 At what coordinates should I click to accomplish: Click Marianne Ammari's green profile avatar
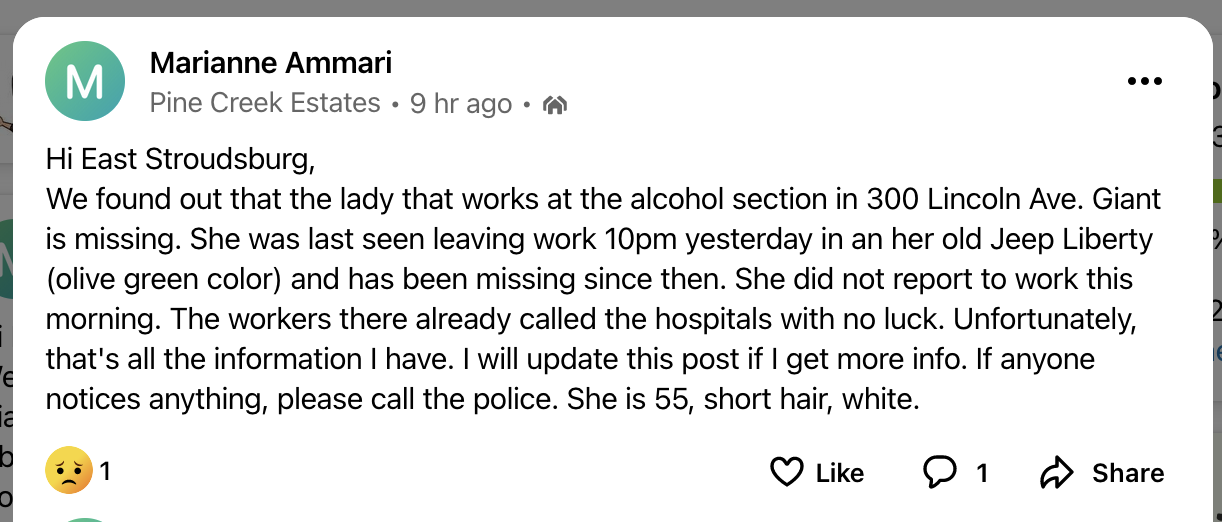pyautogui.click(x=85, y=82)
